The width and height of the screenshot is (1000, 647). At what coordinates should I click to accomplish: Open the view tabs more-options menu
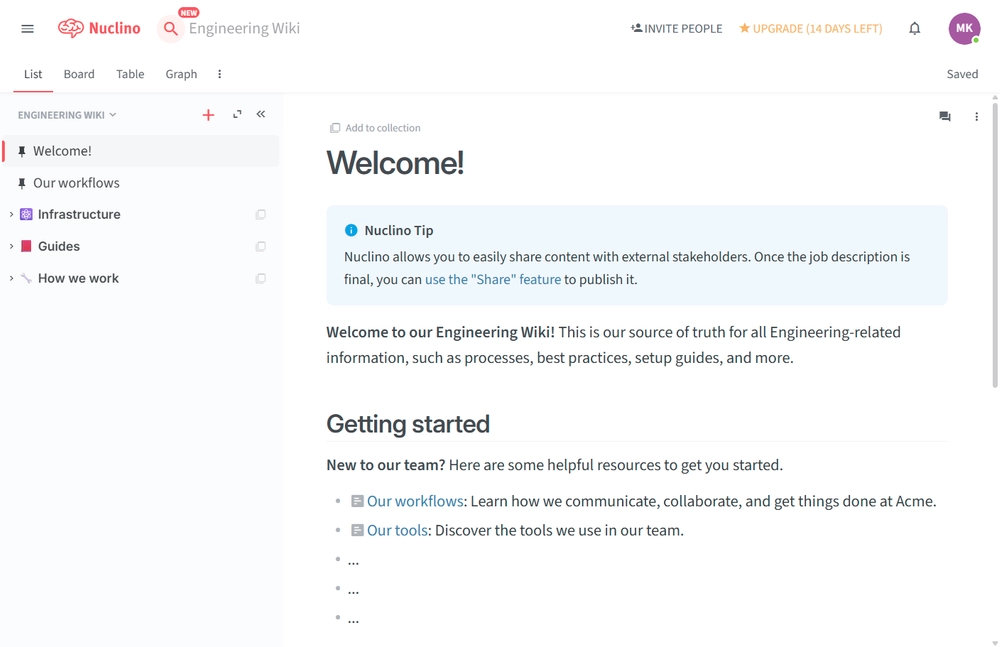tap(219, 74)
